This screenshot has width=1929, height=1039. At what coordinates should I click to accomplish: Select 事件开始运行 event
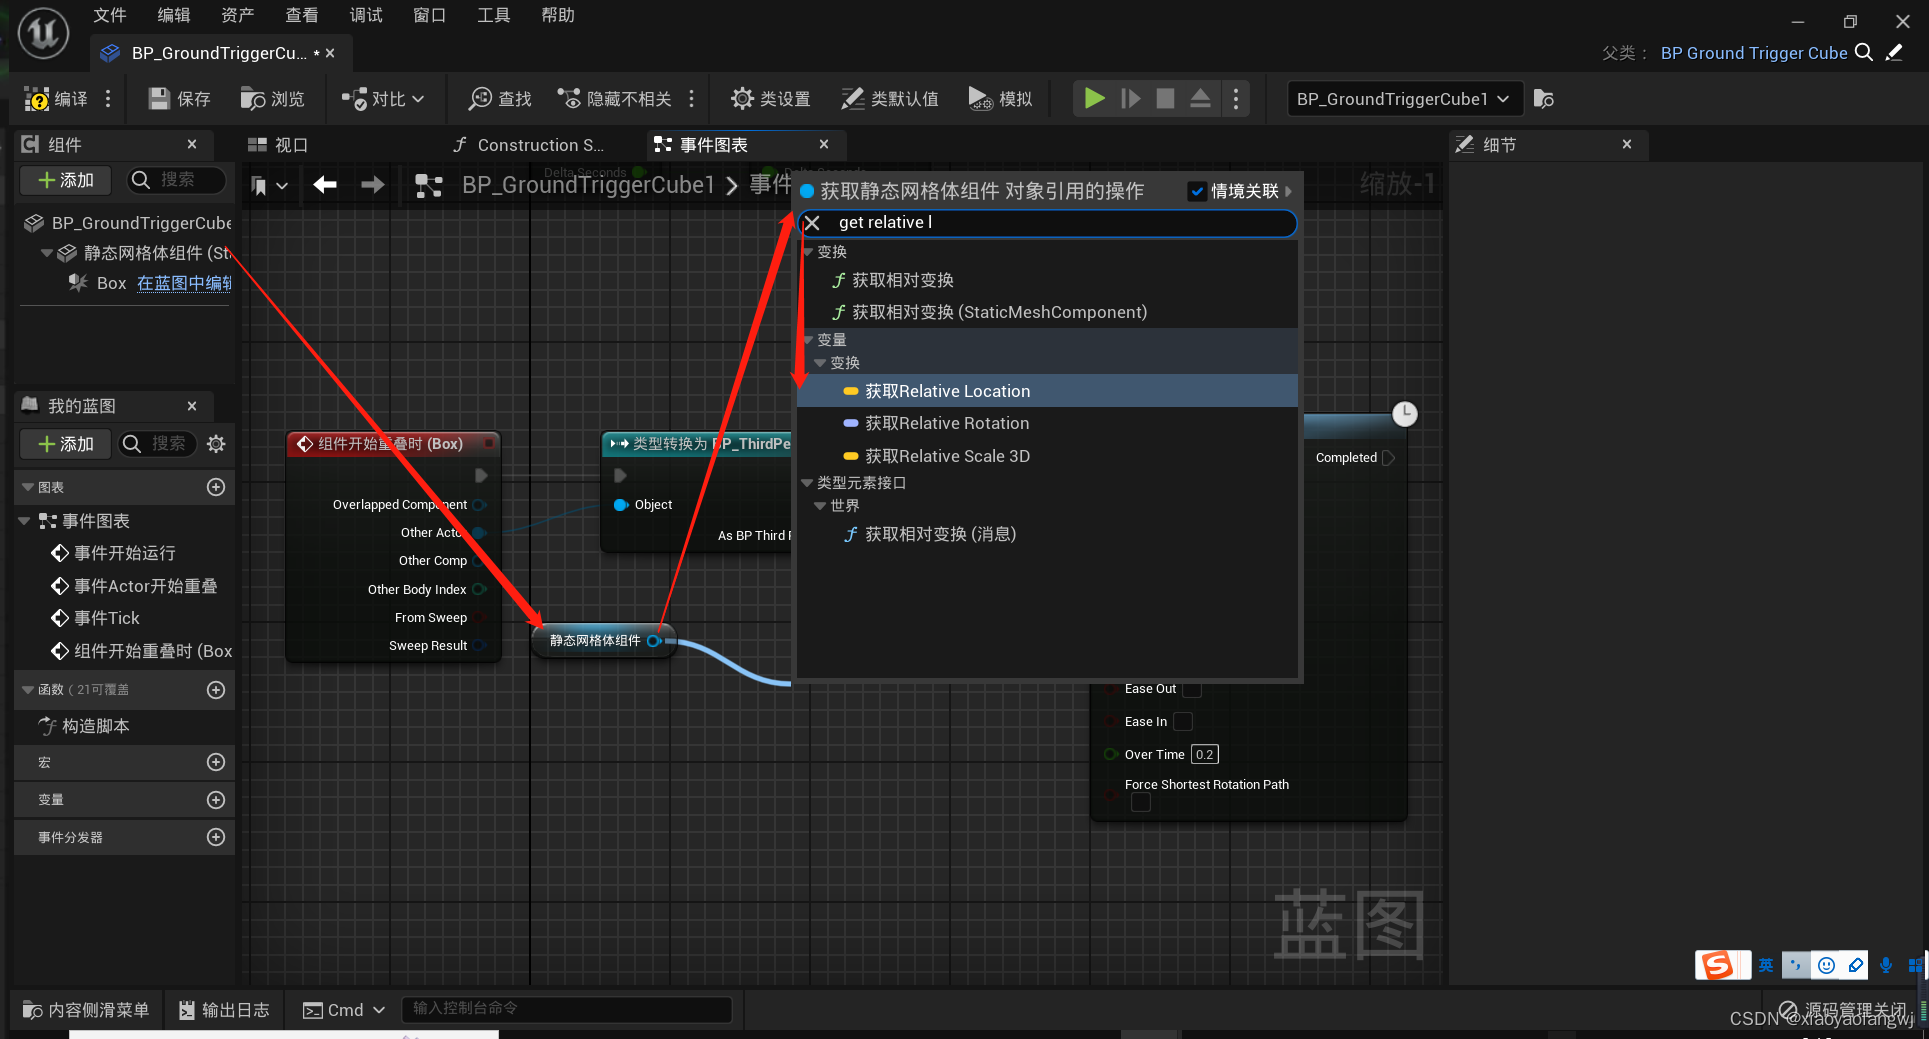pos(125,553)
